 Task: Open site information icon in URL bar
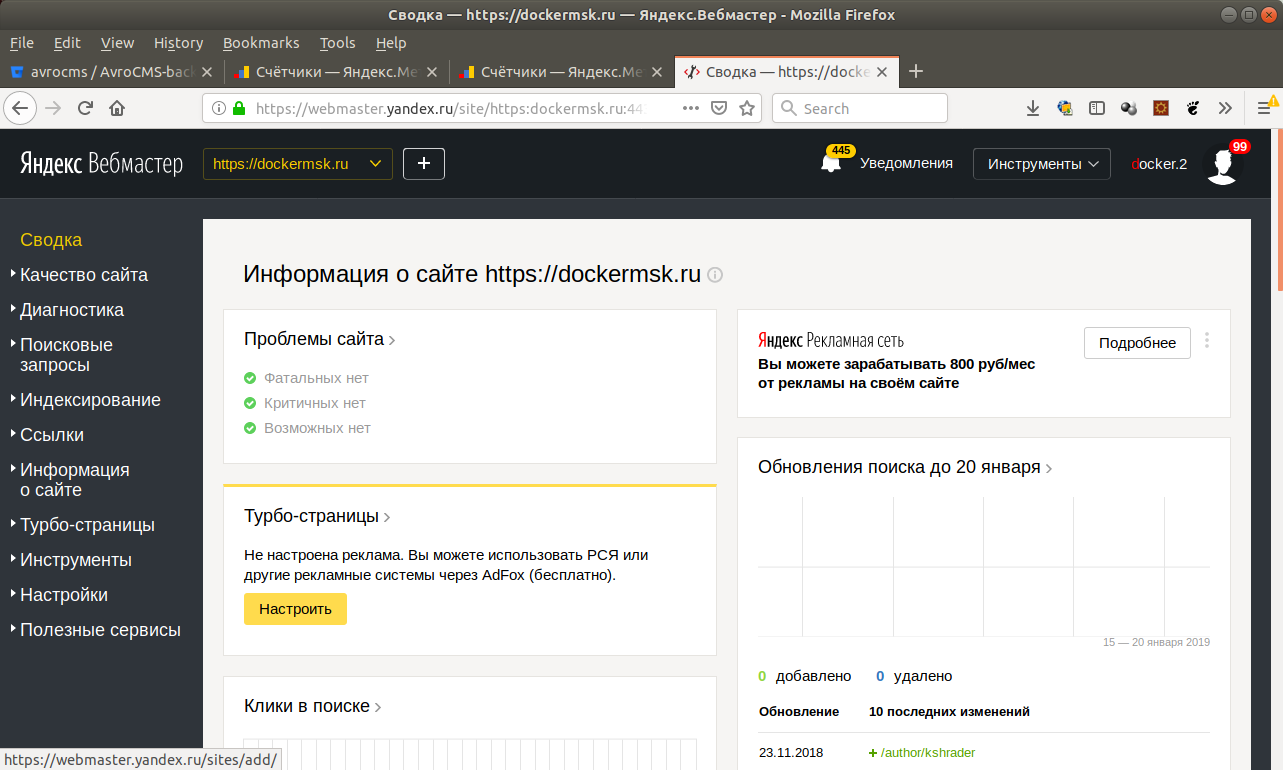click(219, 108)
